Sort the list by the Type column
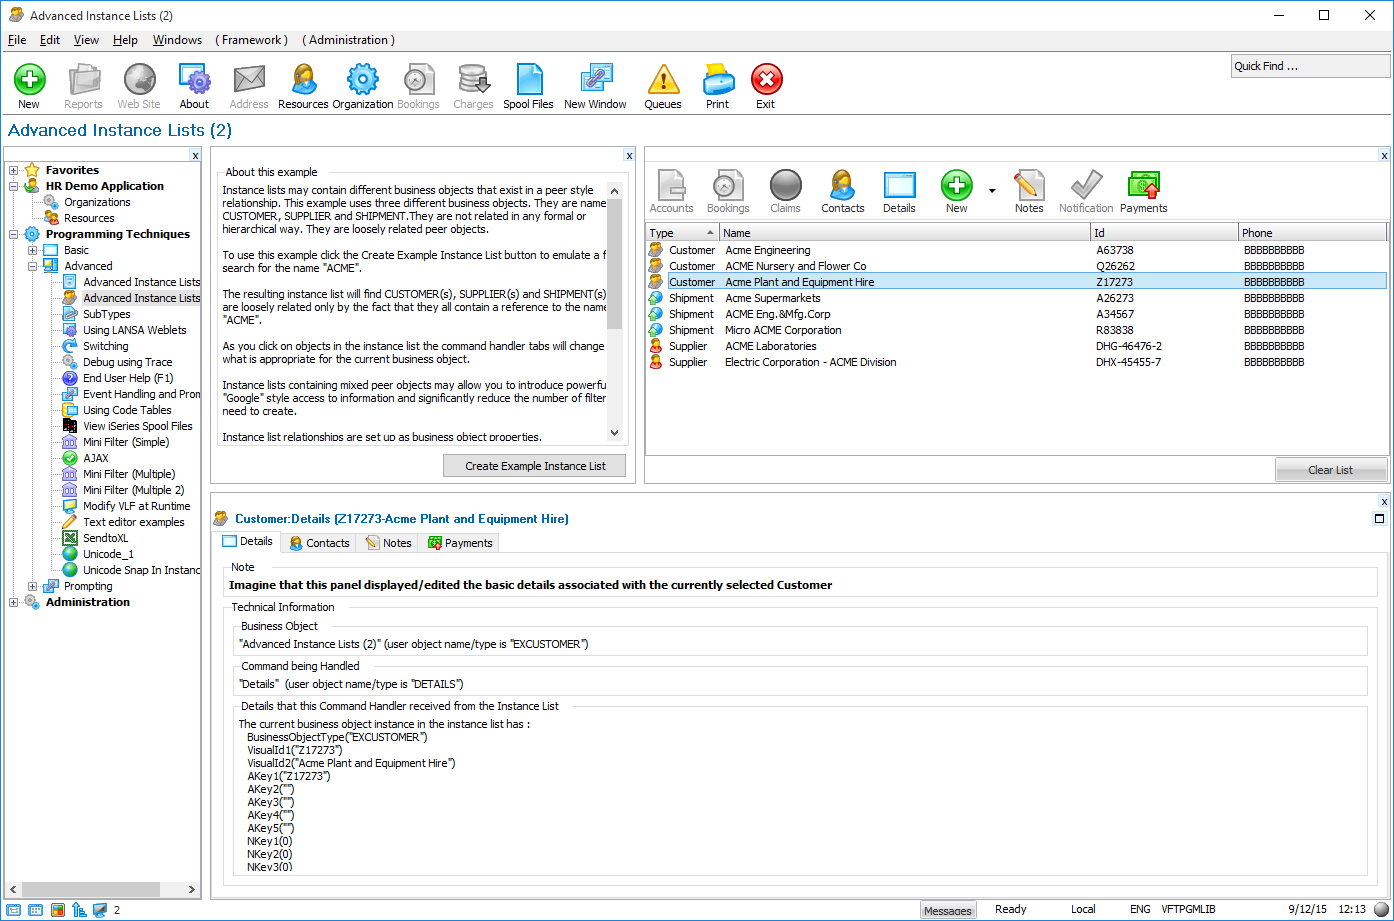The width and height of the screenshot is (1394, 921). pyautogui.click(x=682, y=233)
